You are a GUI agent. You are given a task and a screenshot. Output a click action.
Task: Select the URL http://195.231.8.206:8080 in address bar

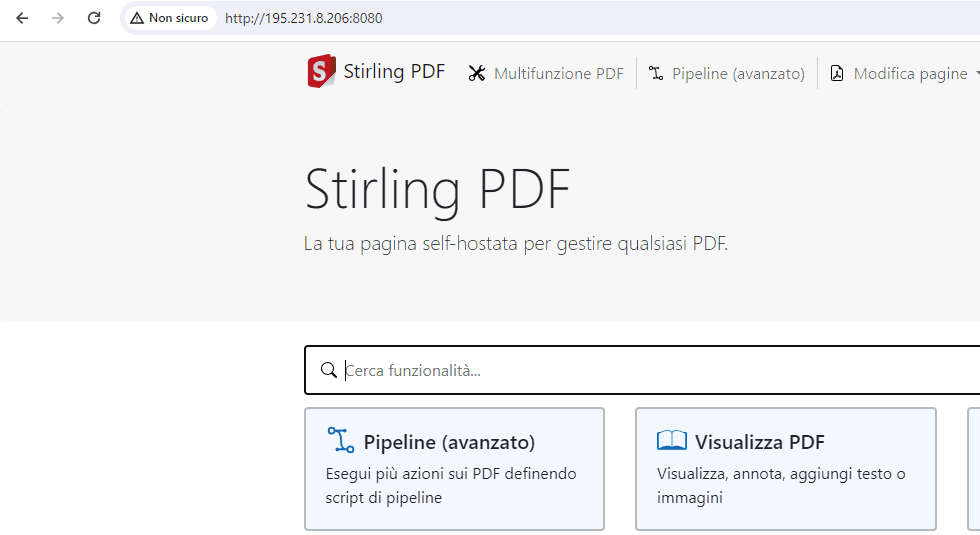[304, 18]
